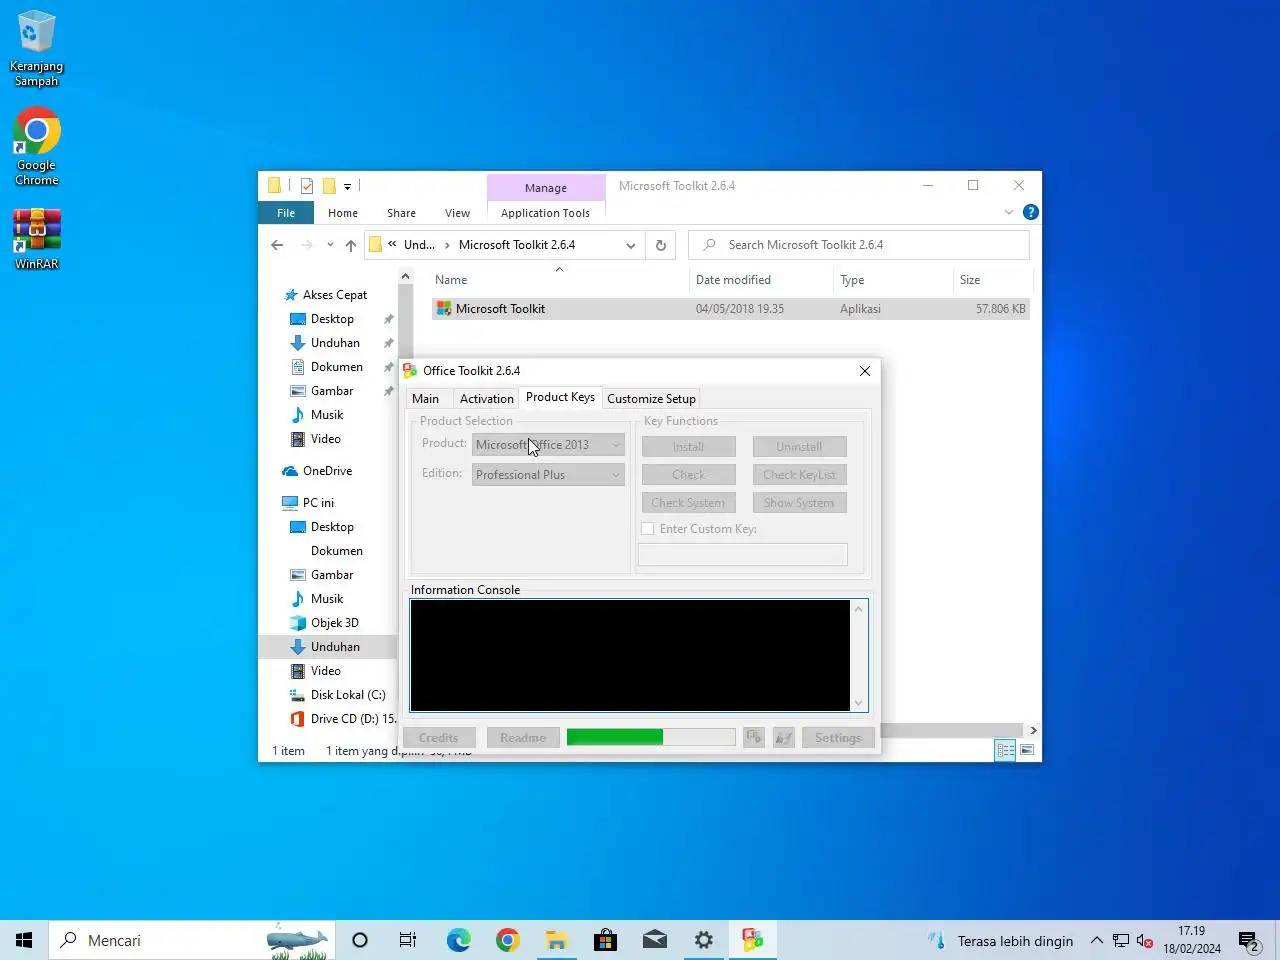Open the Share ribbon tab
Viewport: 1280px width, 960px height.
point(401,213)
